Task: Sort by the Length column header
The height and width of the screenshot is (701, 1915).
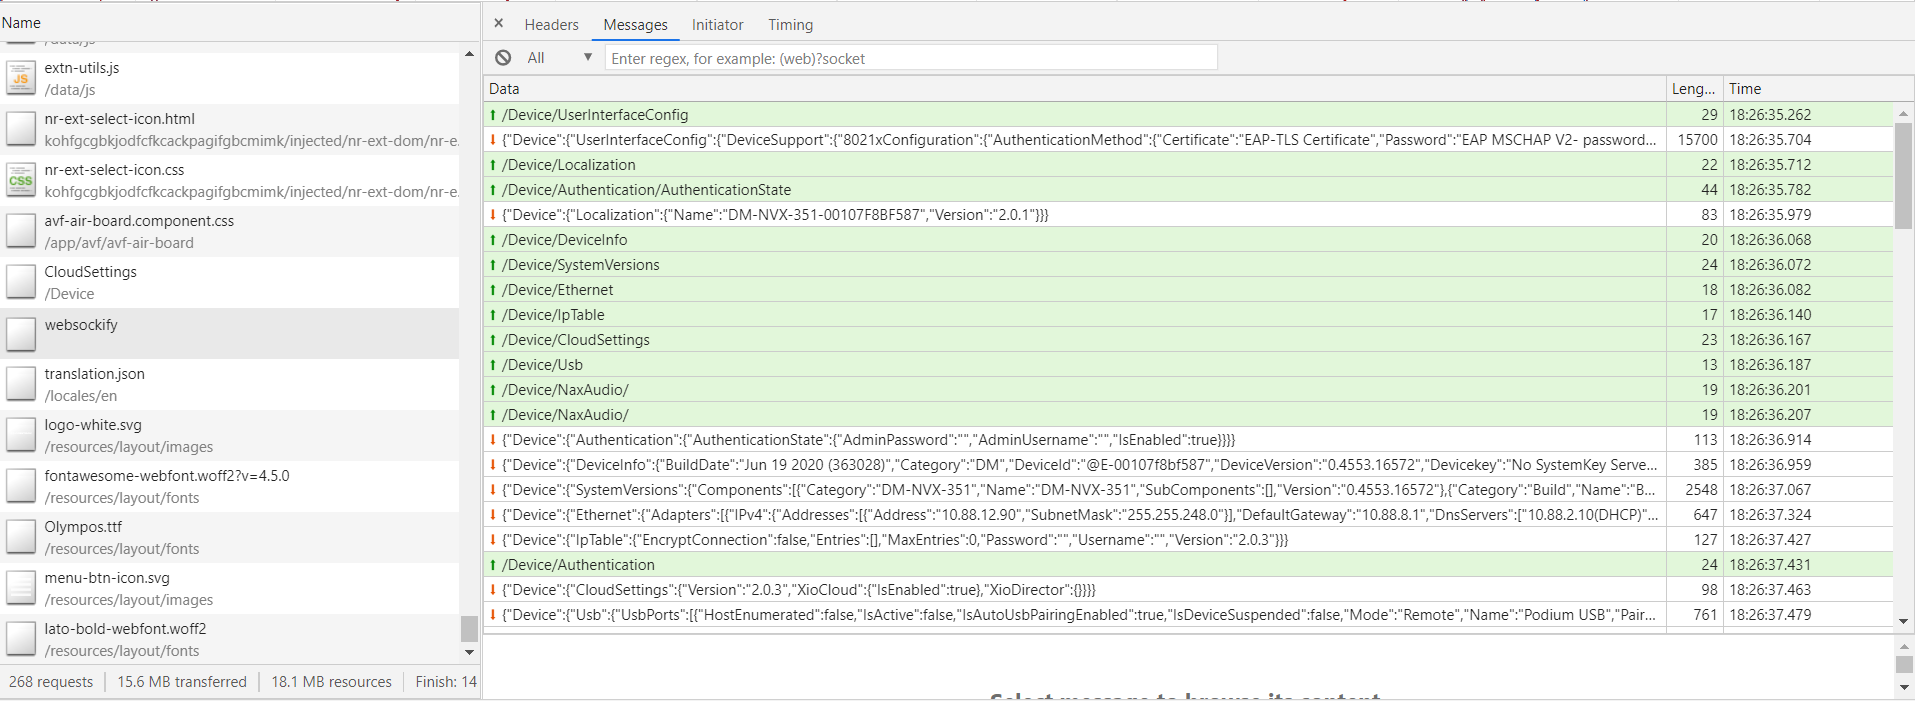Action: (x=1694, y=89)
